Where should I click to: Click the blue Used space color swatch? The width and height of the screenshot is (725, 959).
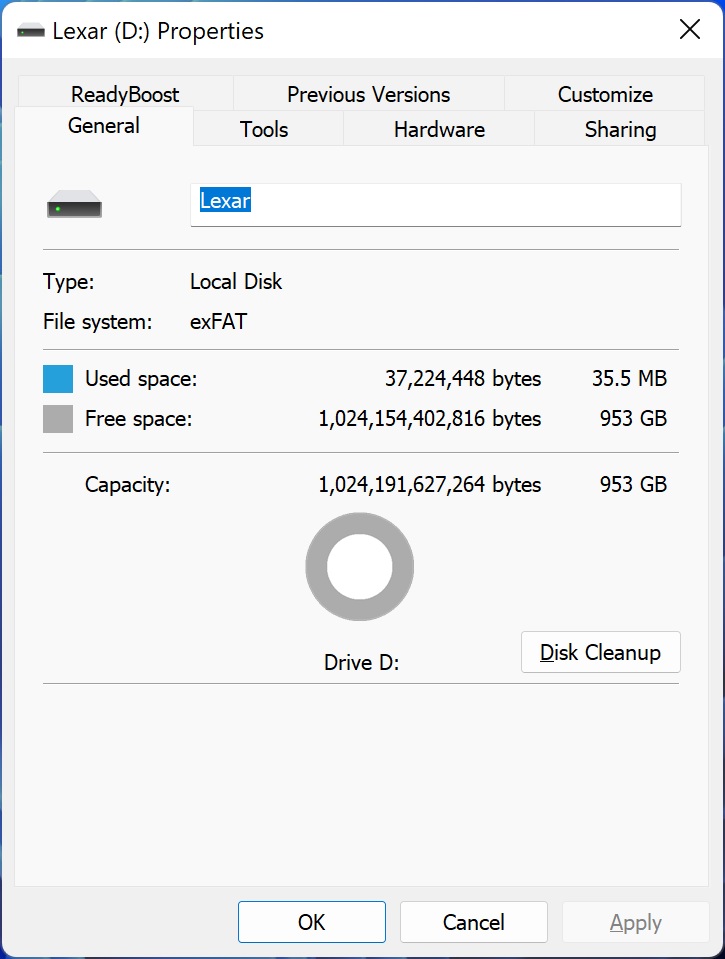(x=58, y=379)
